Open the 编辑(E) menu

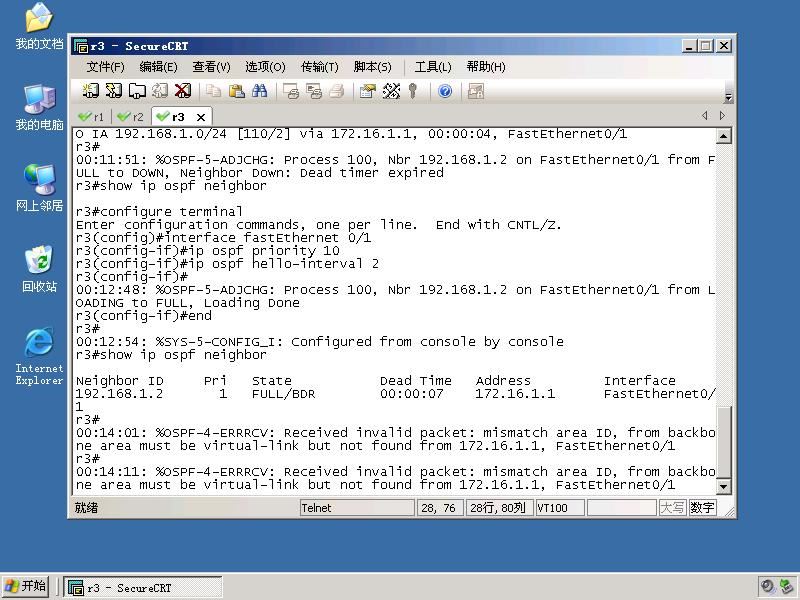click(158, 67)
